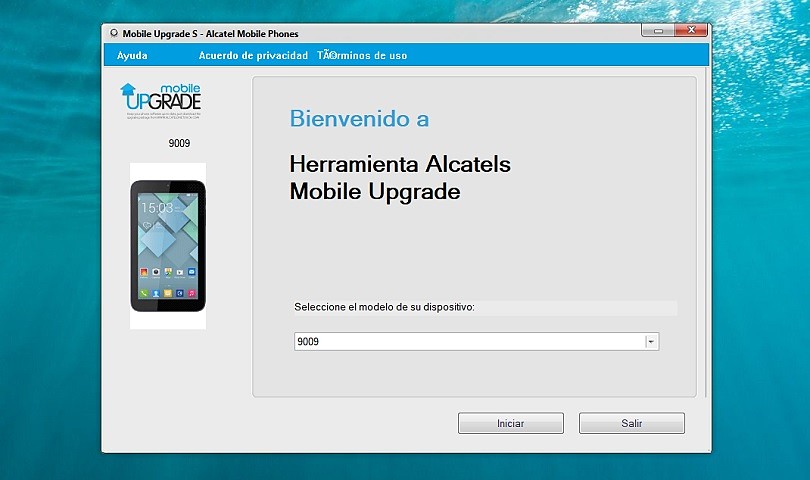Open the Ayuda menu
This screenshot has height=480, width=810.
point(132,55)
